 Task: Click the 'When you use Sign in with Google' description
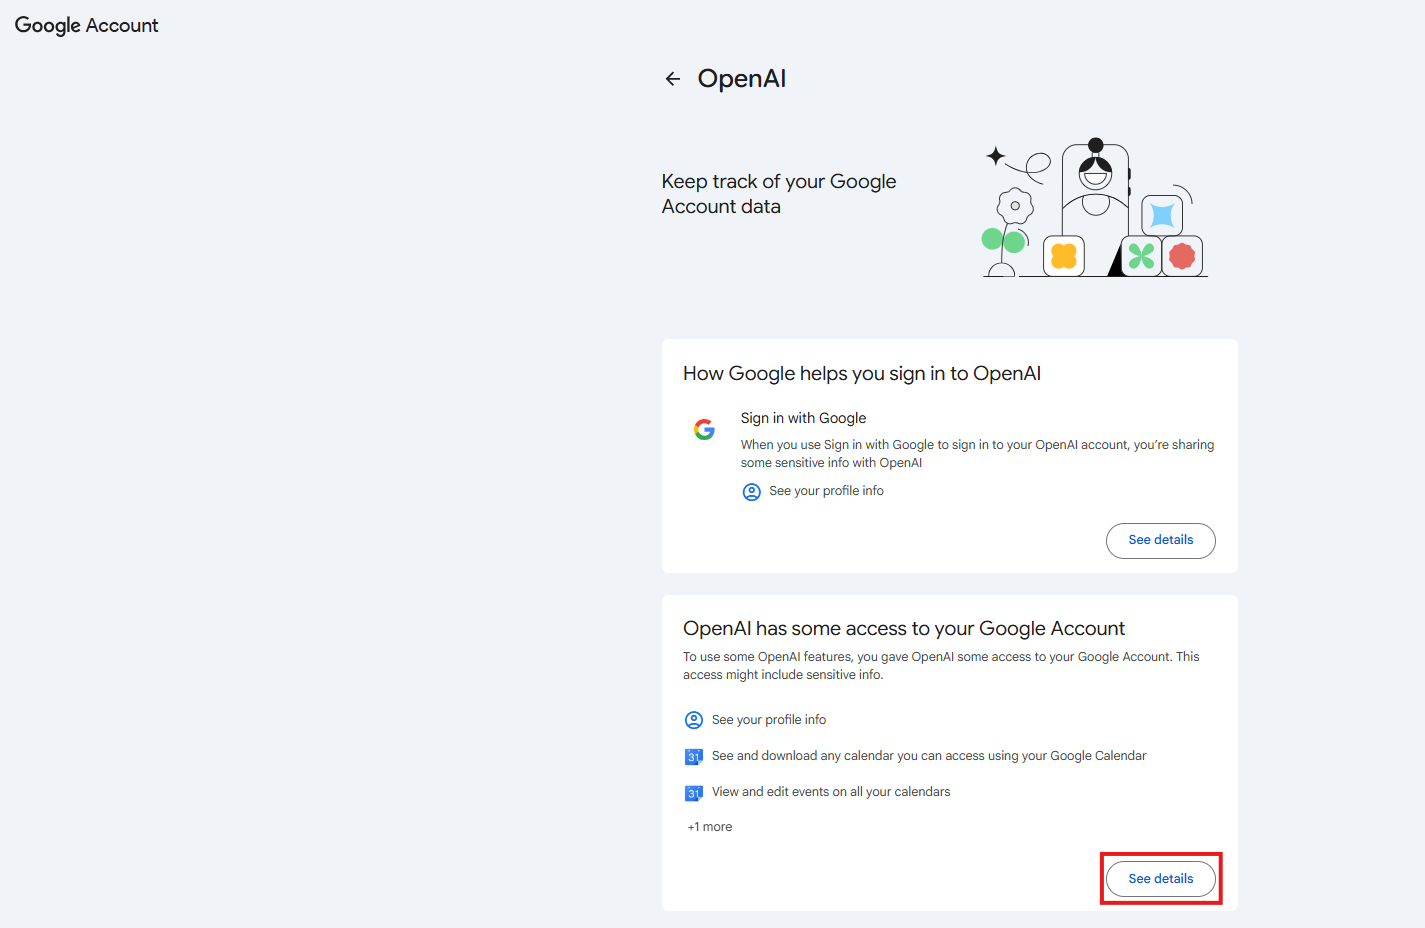coord(977,454)
